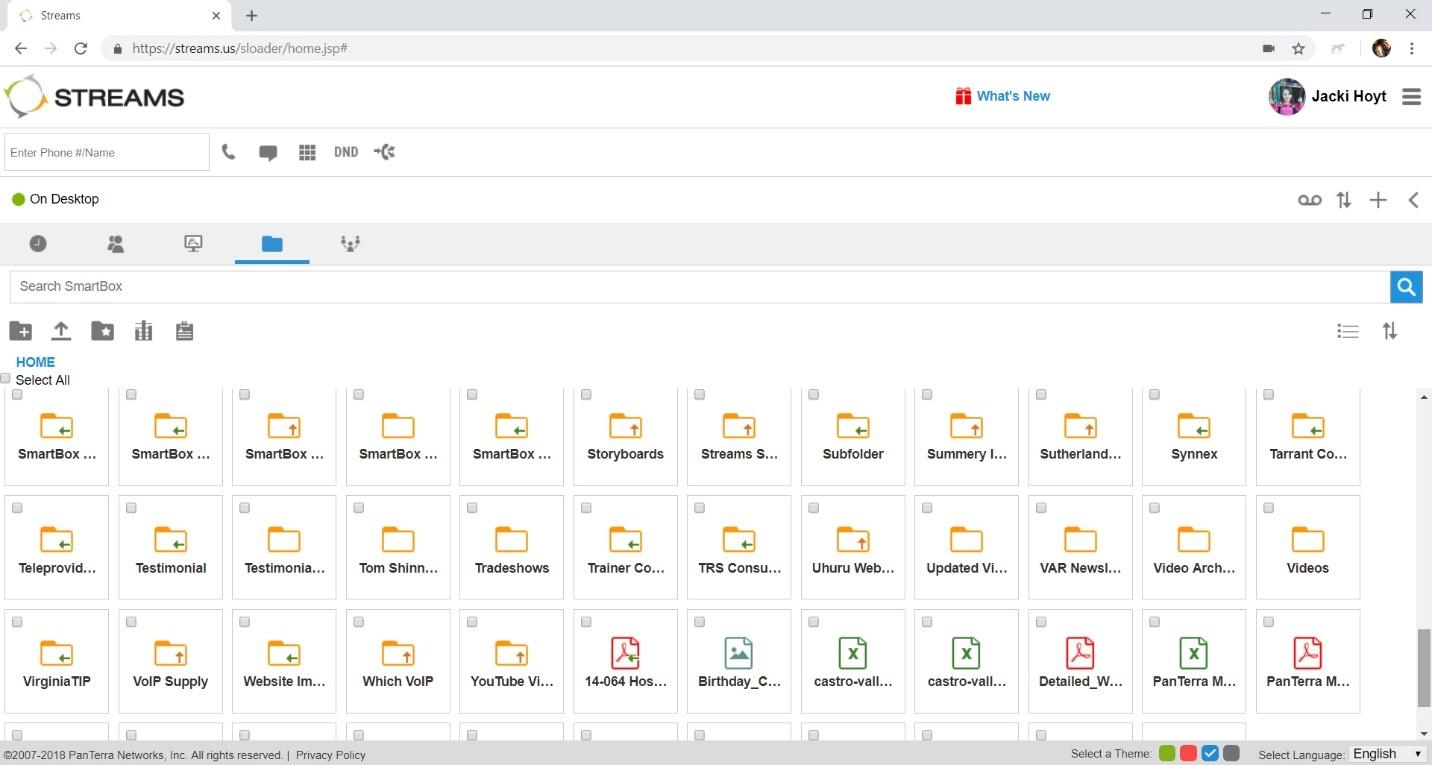Focus the Enter Phone #/Name field
Viewport: 1432px width, 765px height.
click(107, 152)
